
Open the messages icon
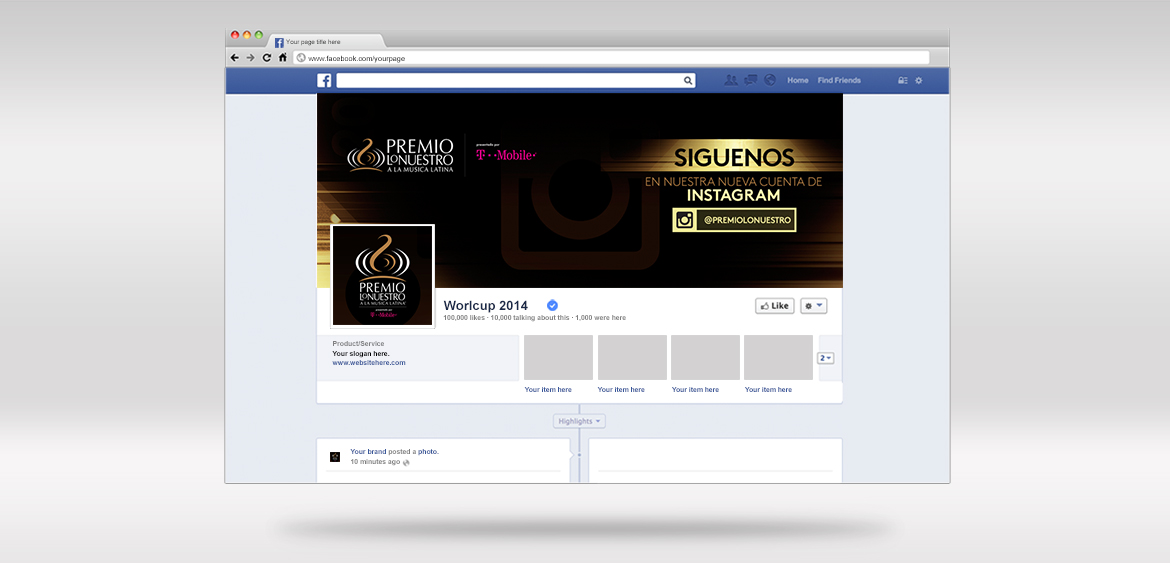751,80
